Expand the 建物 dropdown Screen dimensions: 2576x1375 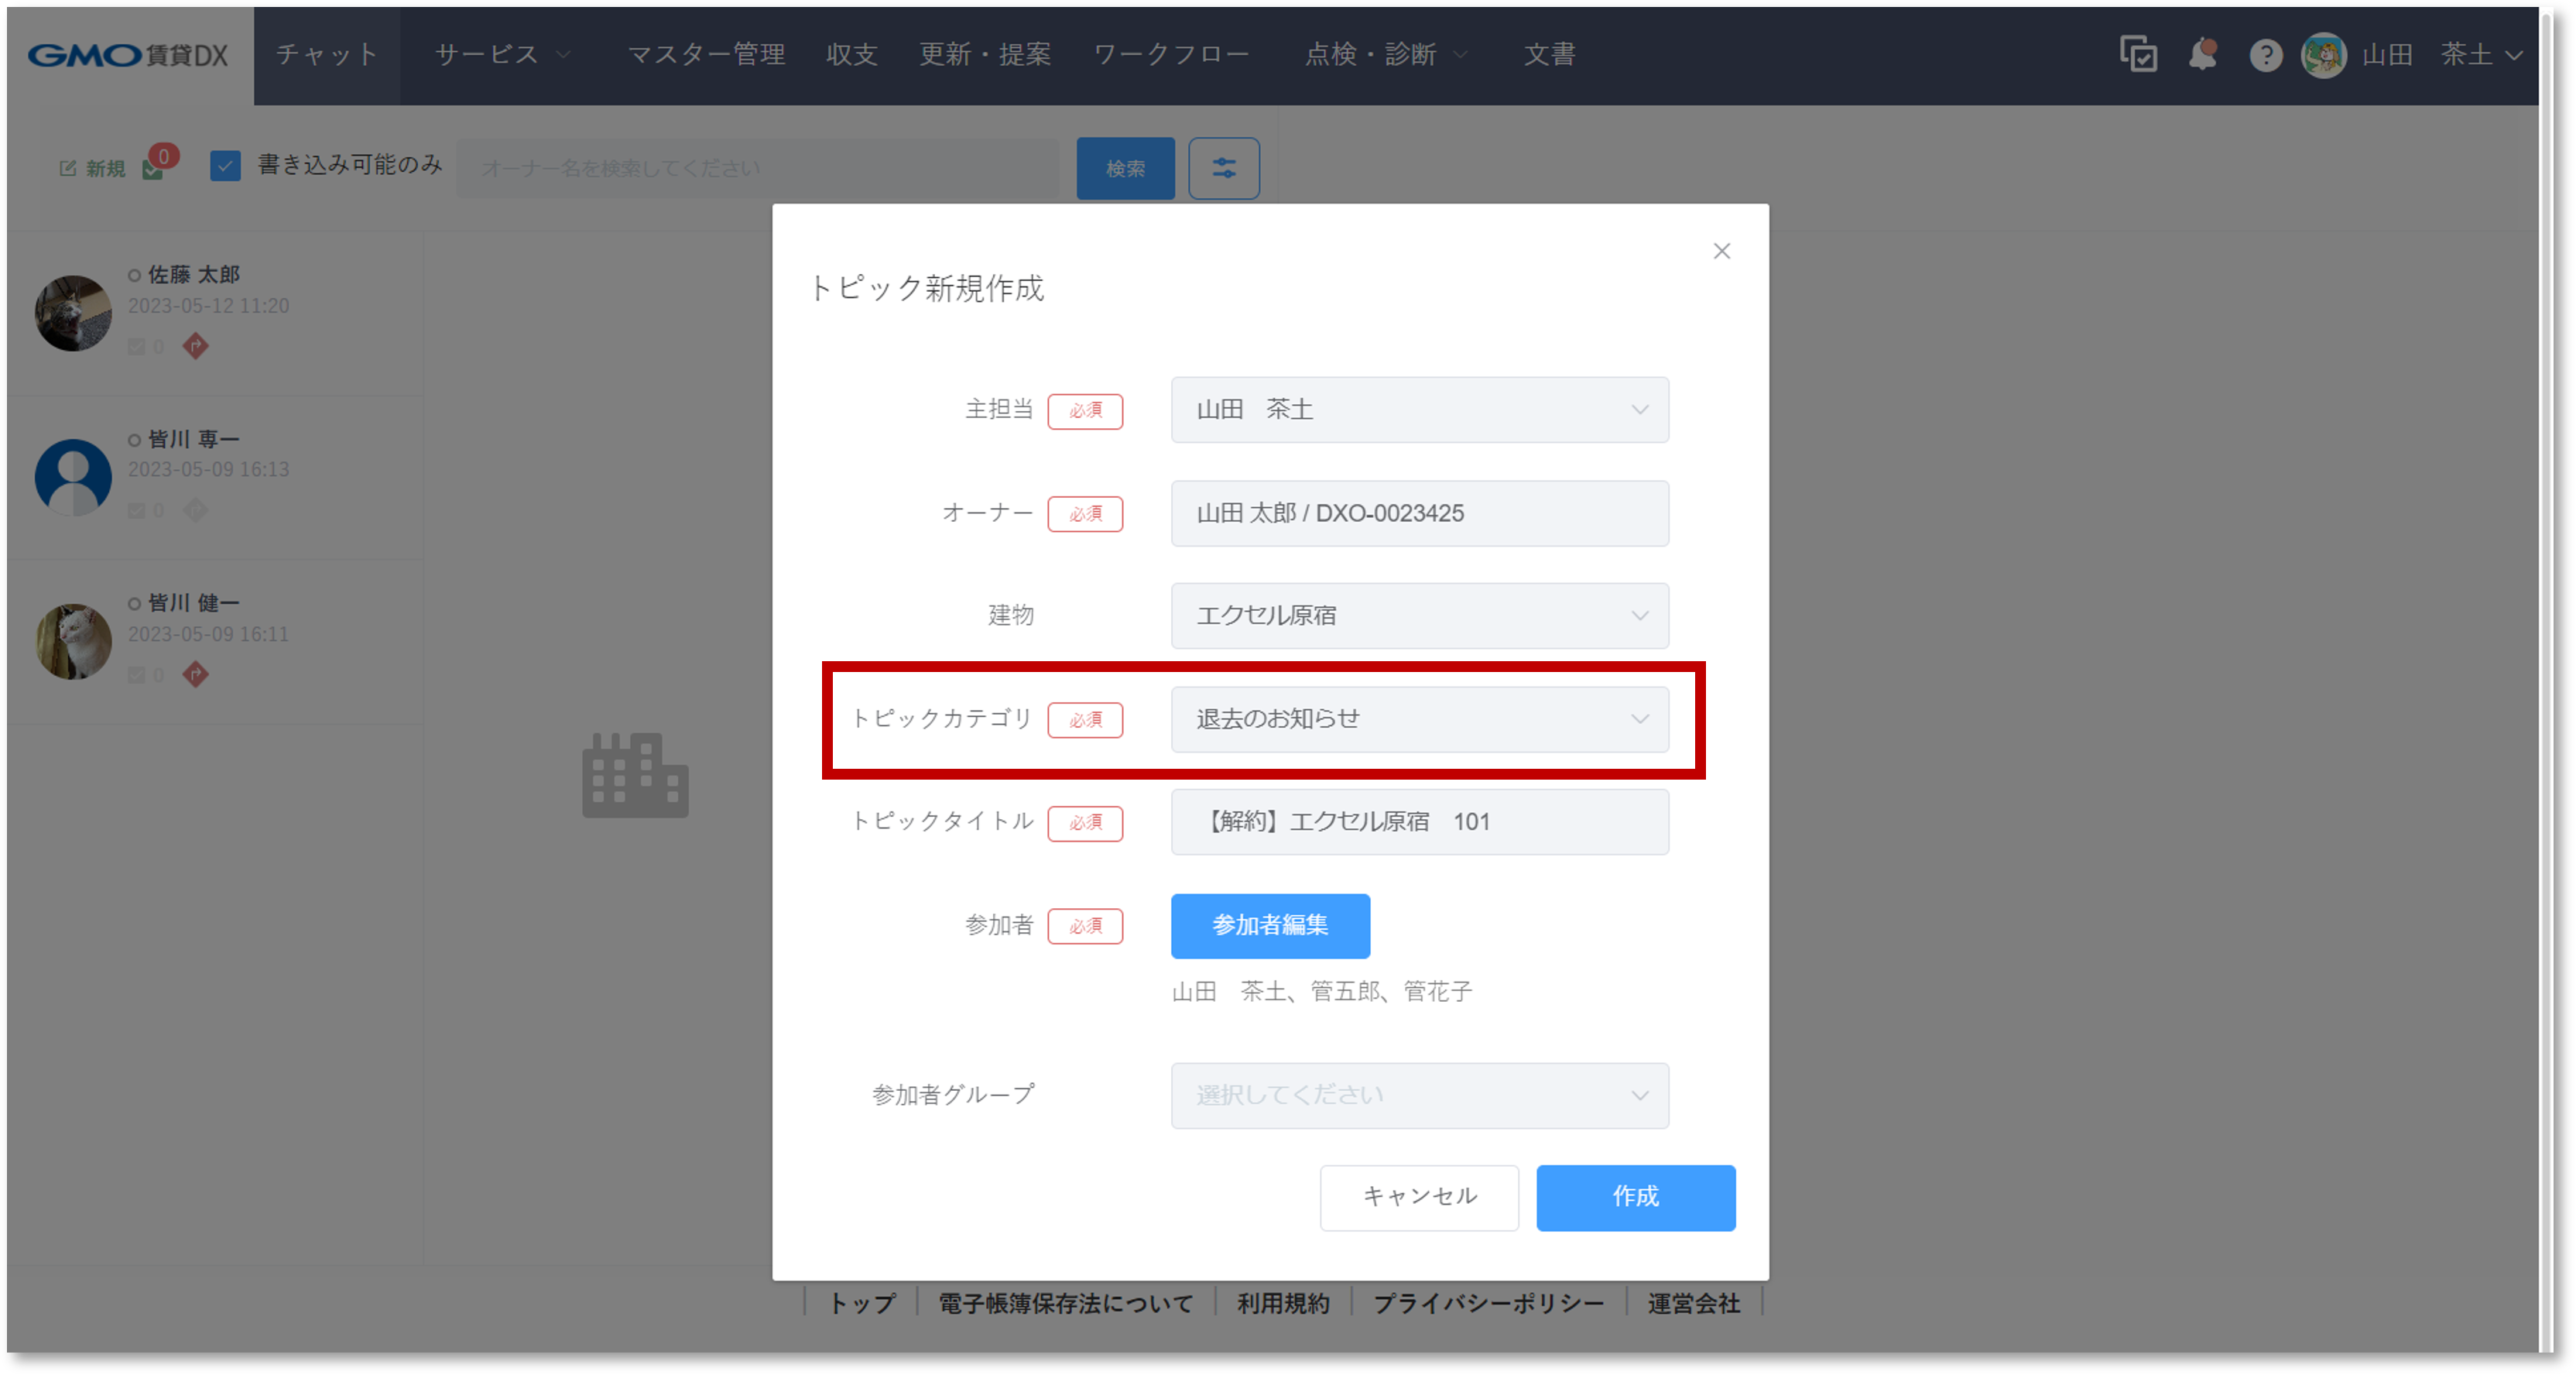(x=1419, y=616)
